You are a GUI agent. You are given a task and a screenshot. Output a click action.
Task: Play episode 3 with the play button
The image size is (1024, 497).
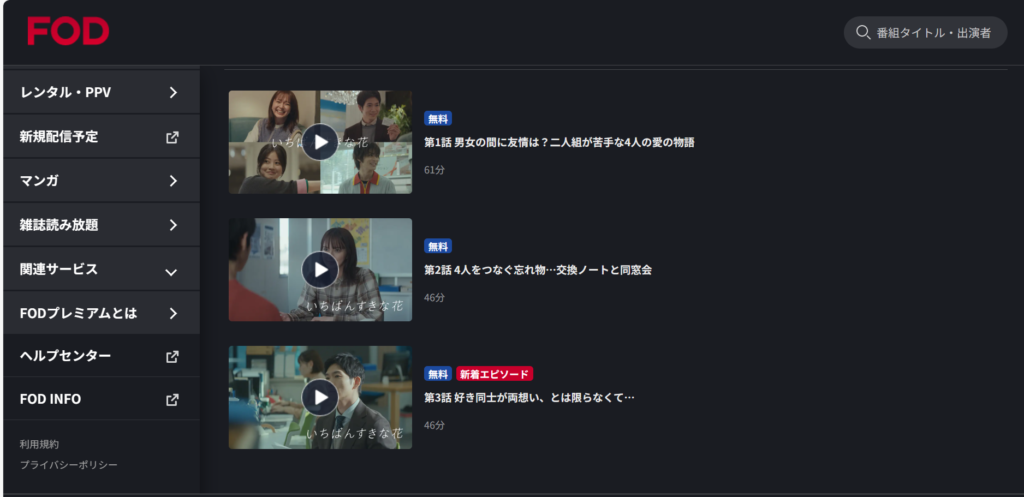click(x=320, y=397)
